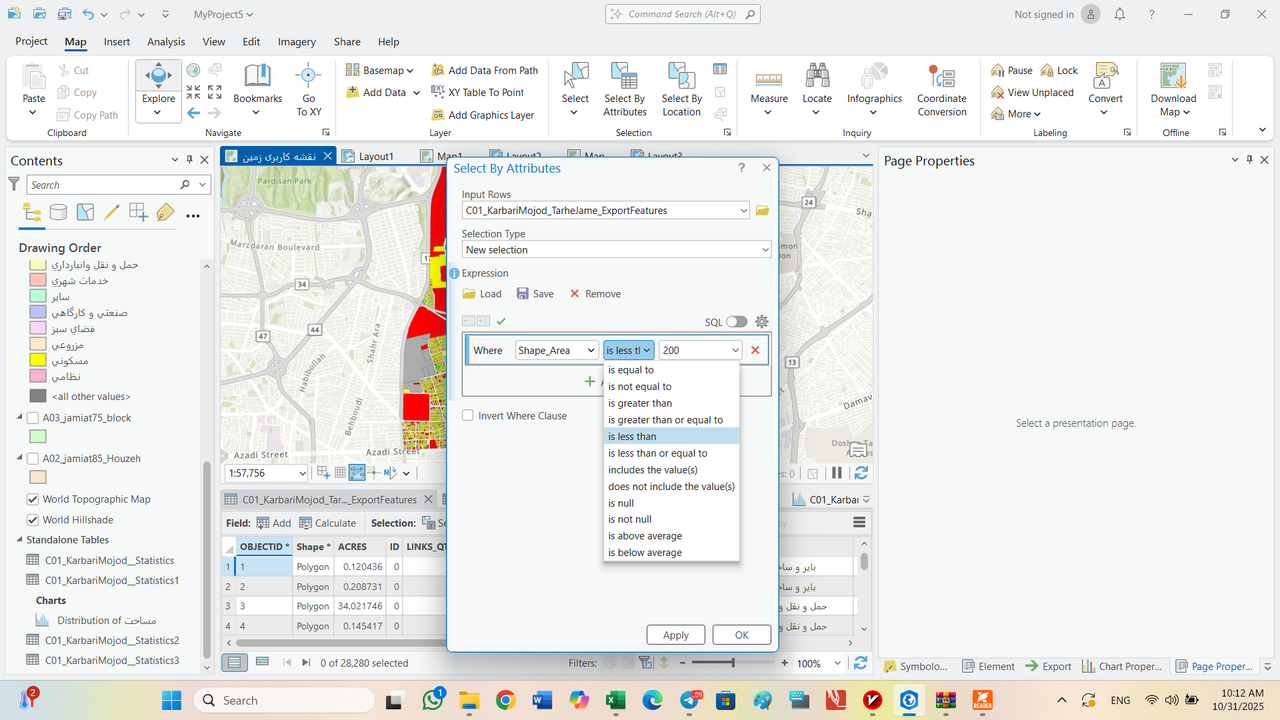
Task: Click Calculate in table toolbar
Action: (x=327, y=523)
